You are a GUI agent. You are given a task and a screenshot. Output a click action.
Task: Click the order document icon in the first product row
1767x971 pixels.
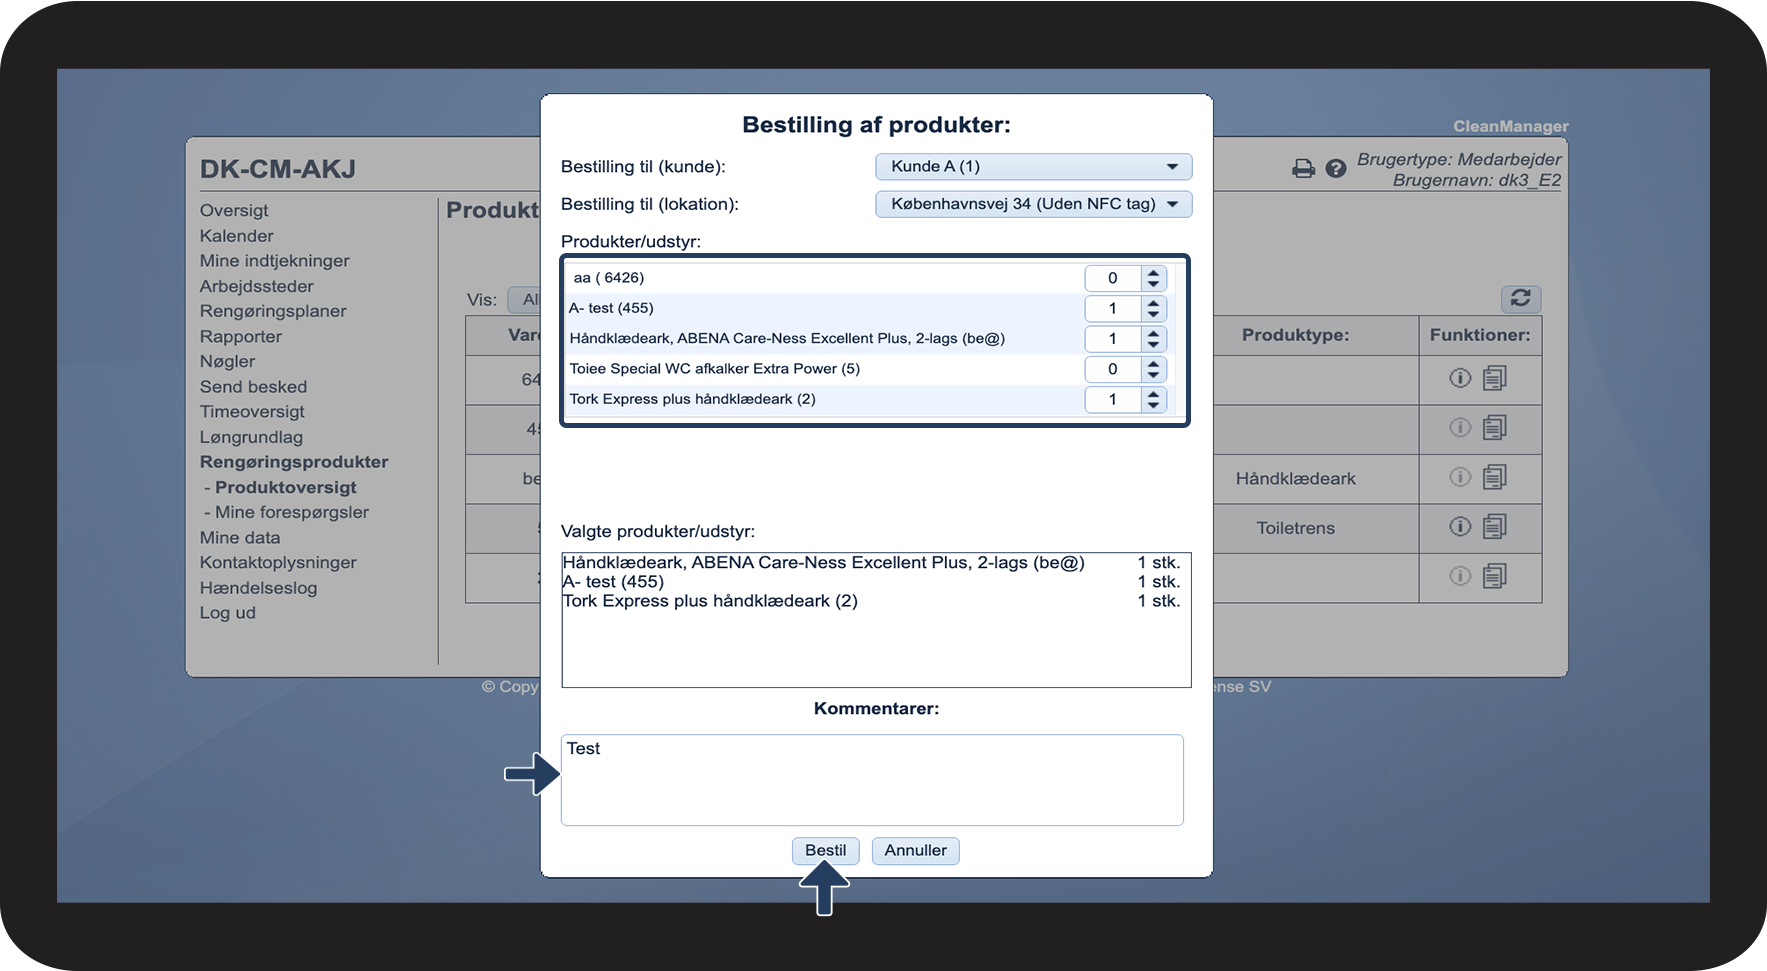pos(1495,378)
